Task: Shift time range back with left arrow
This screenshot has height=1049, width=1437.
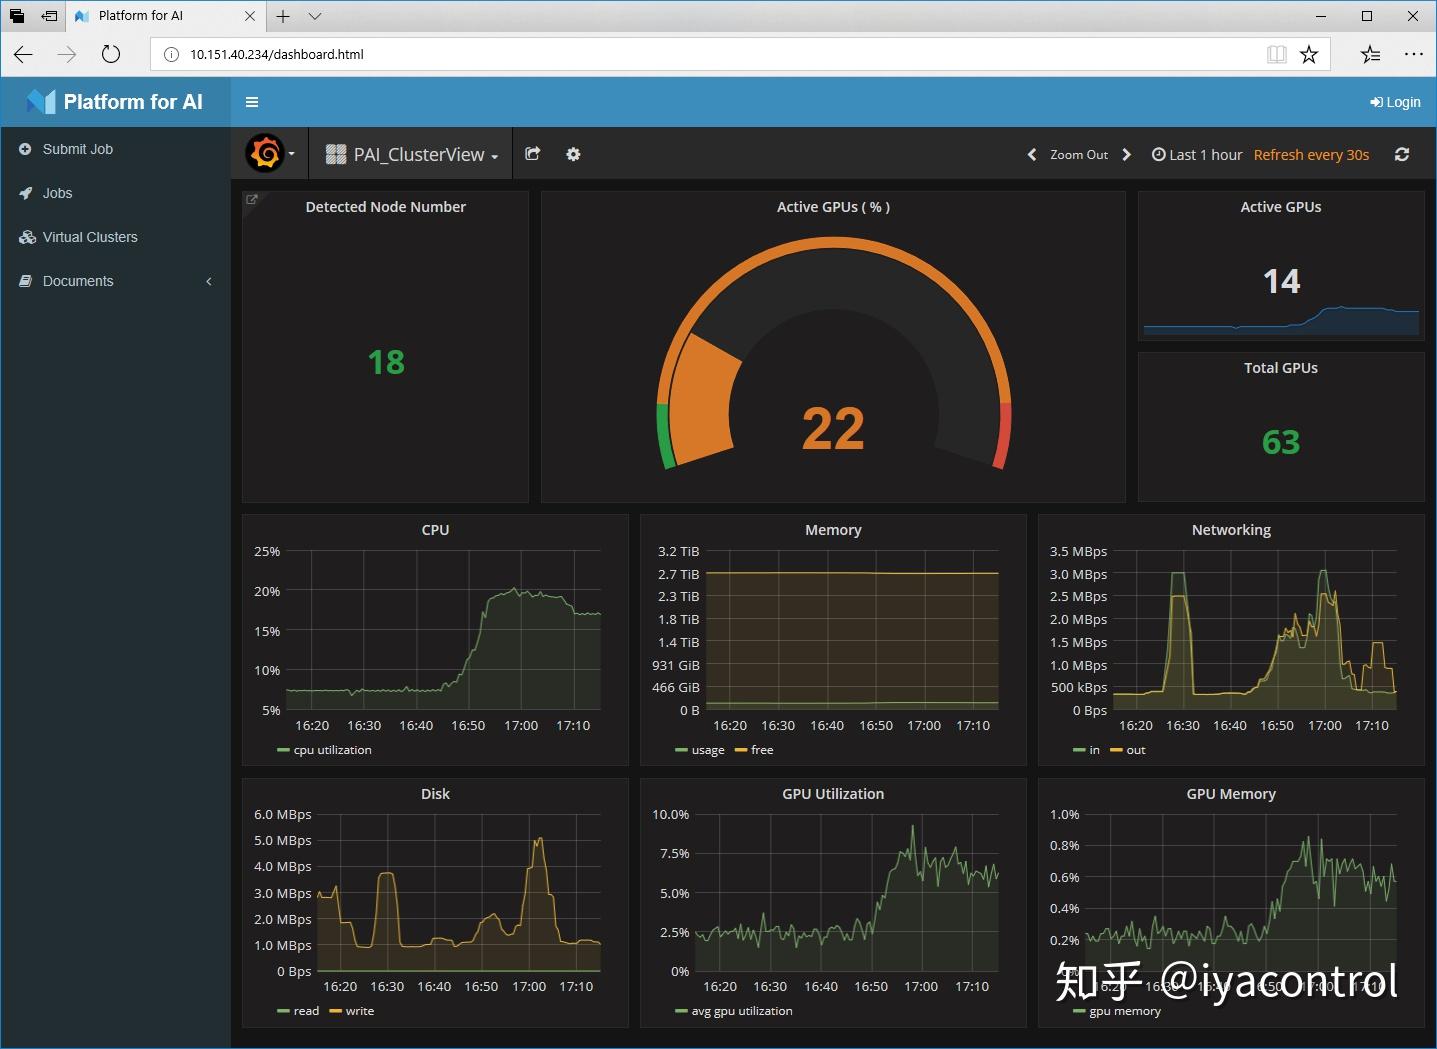Action: [1032, 155]
